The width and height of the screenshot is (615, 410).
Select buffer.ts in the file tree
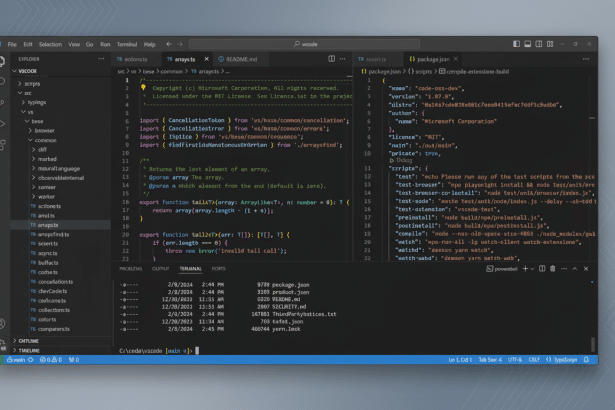(61, 262)
